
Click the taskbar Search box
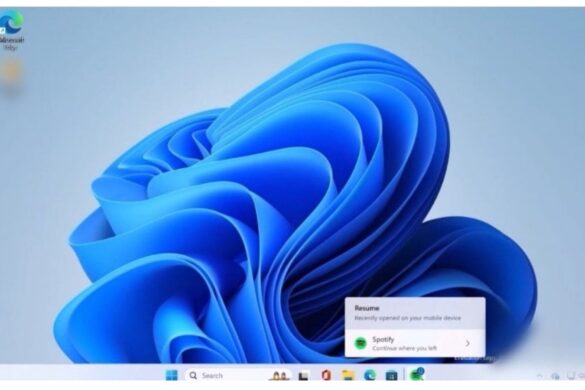[238, 375]
